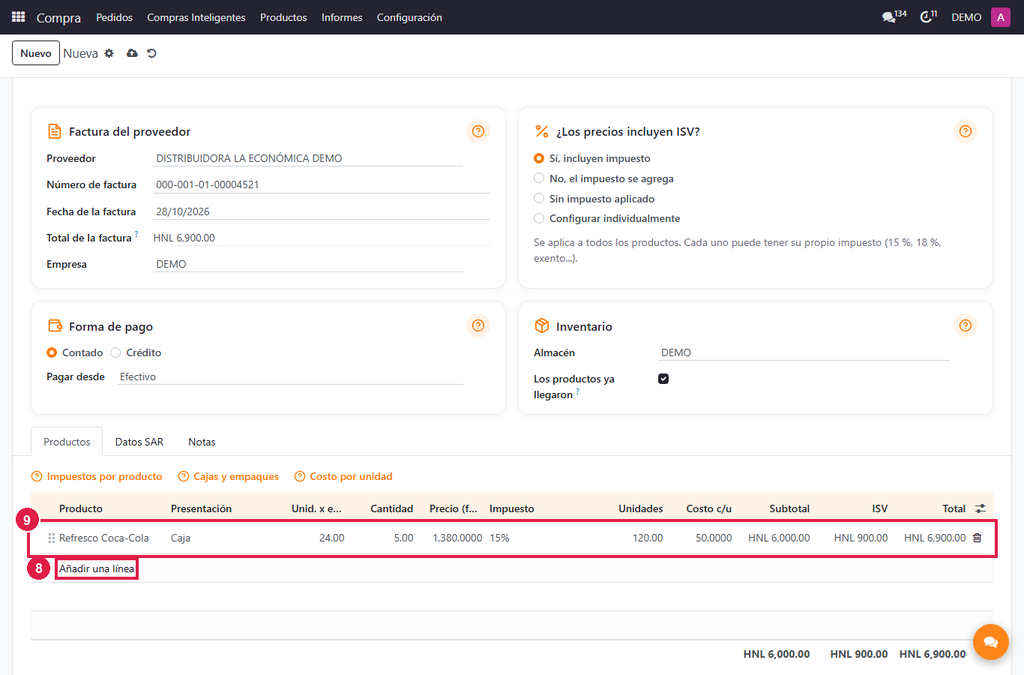Open help for ¿Los precios incluyen ISV? card
1024x675 pixels.
965,131
